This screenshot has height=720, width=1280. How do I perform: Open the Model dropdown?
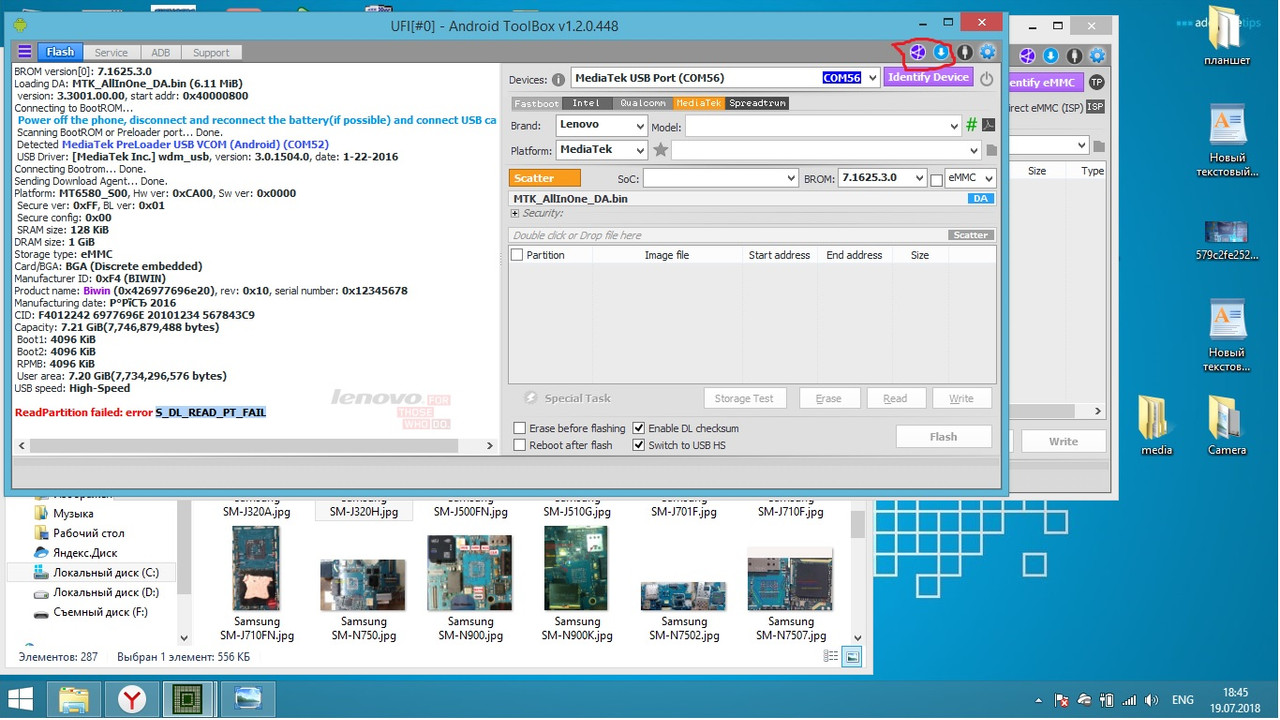click(x=954, y=126)
